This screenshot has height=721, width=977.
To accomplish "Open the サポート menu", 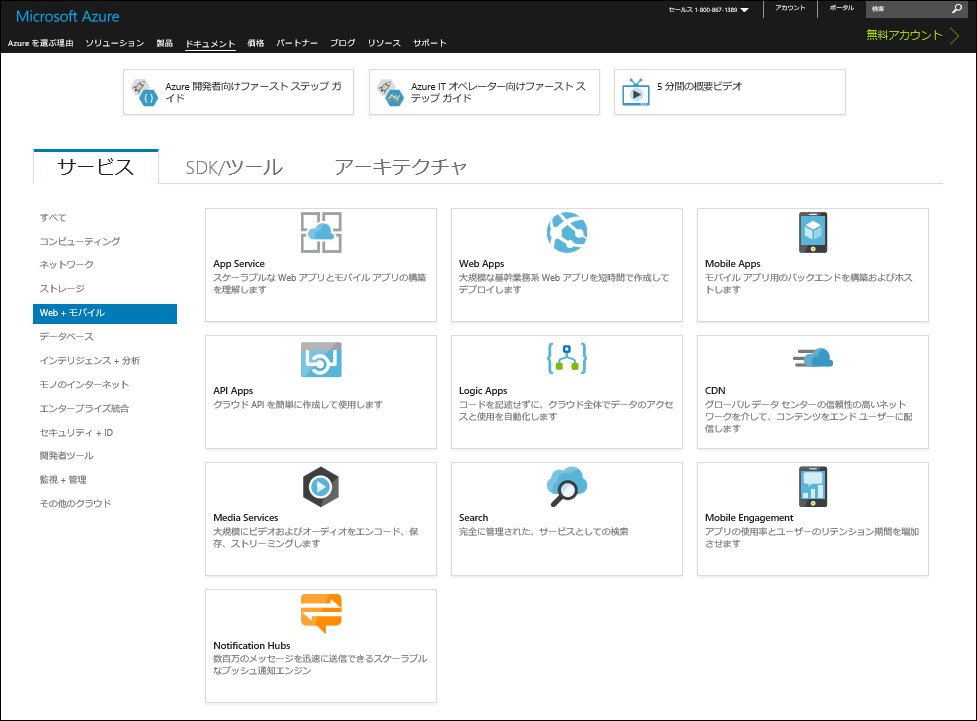I will coord(430,43).
